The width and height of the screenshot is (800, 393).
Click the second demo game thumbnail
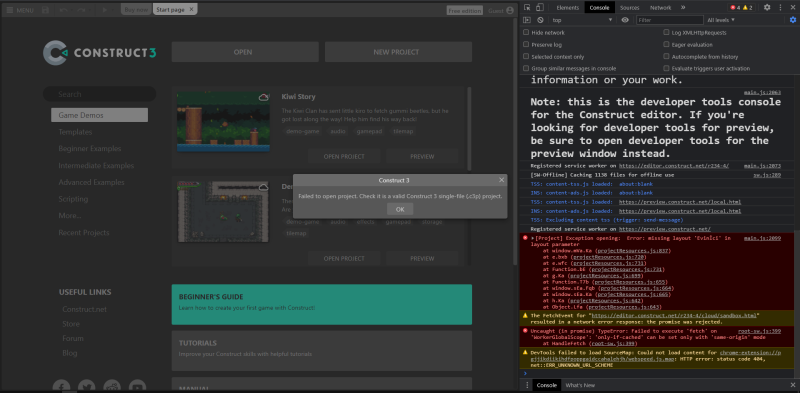click(223, 212)
